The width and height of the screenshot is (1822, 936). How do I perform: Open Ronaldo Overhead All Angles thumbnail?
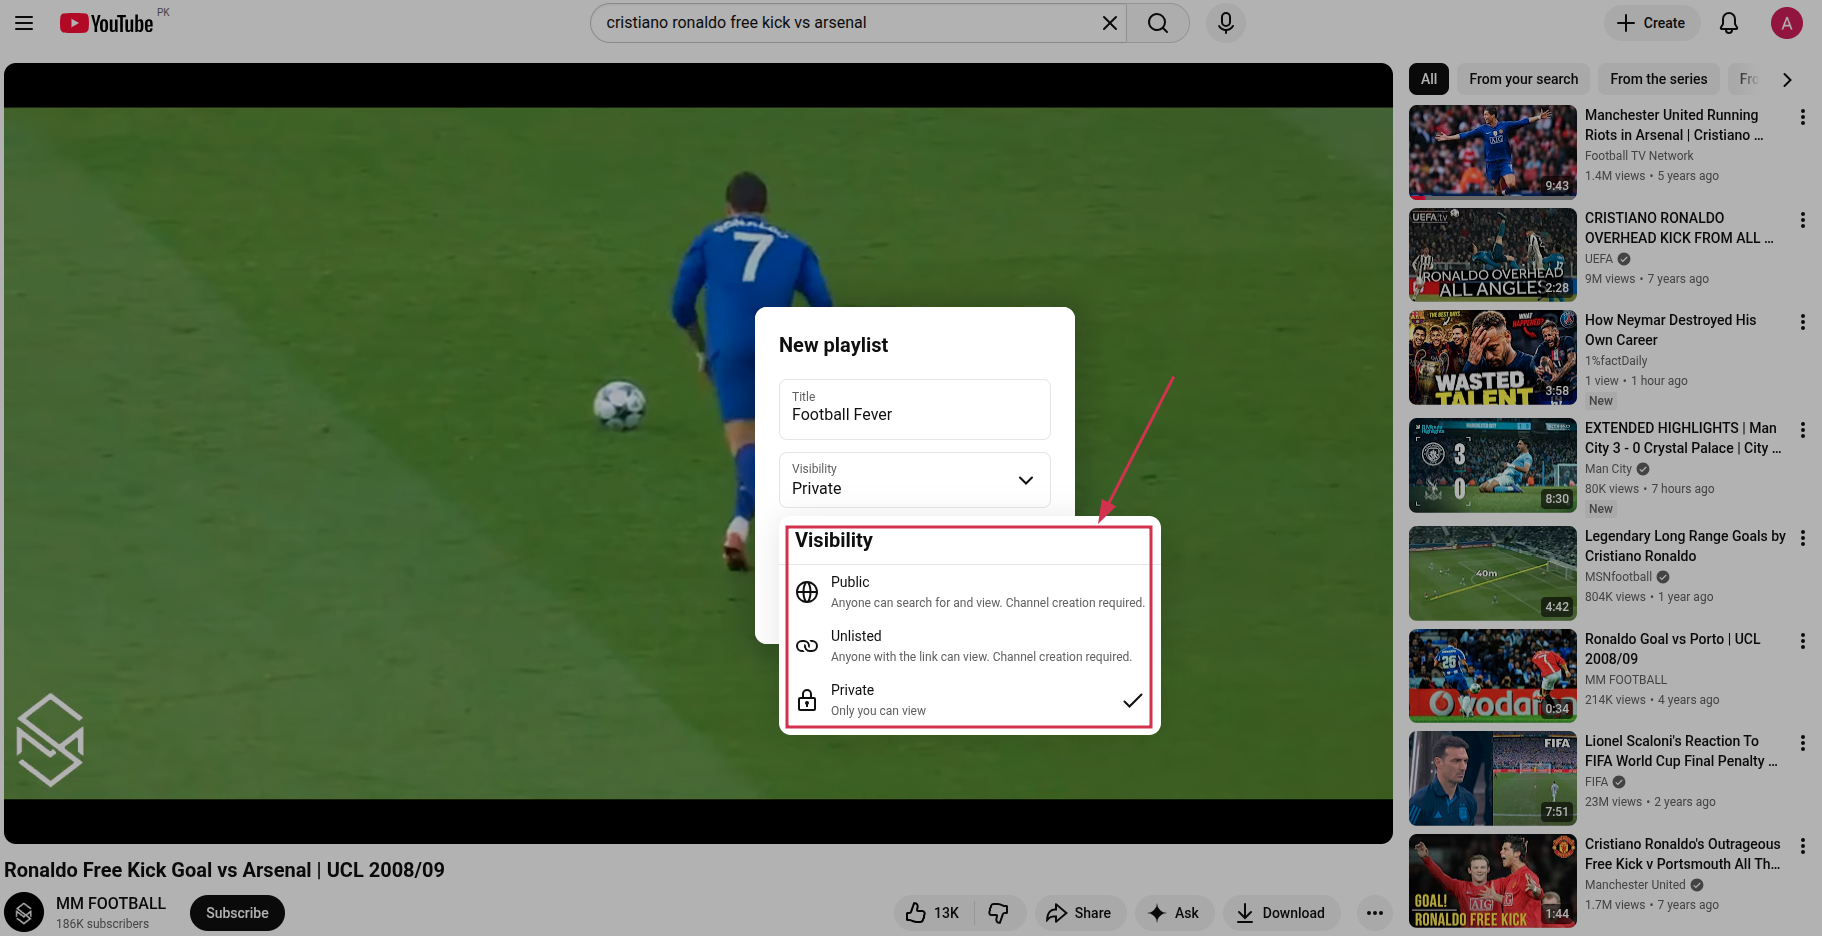click(x=1493, y=255)
